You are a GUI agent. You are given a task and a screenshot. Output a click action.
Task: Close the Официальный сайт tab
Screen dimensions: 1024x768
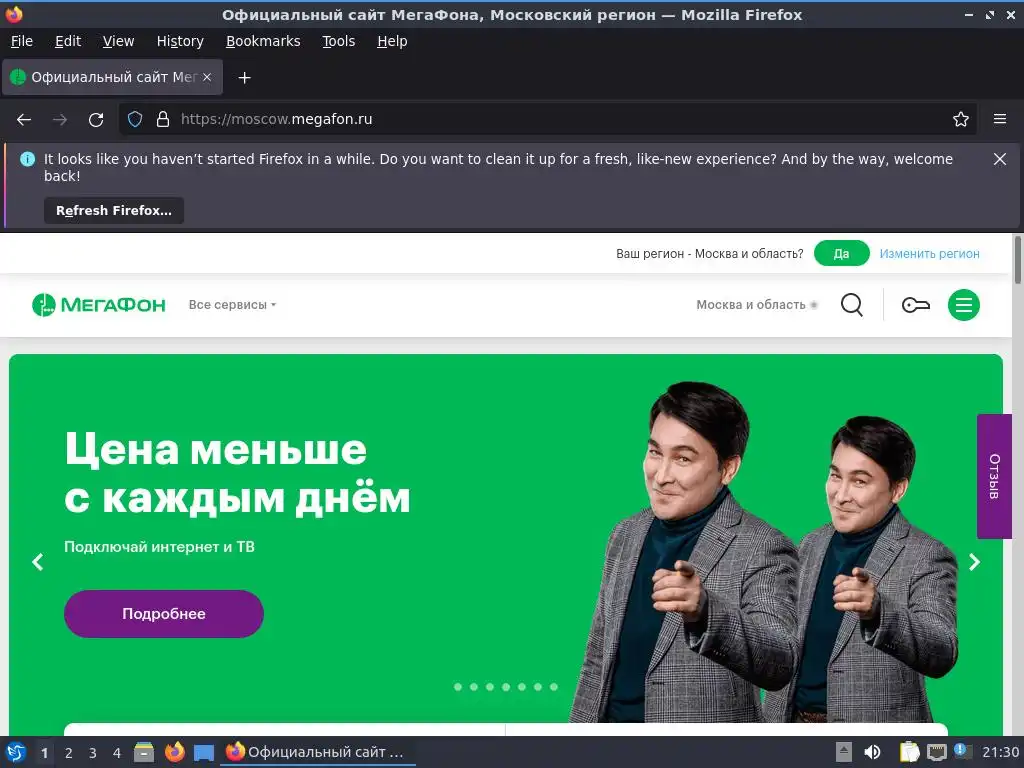(x=207, y=77)
